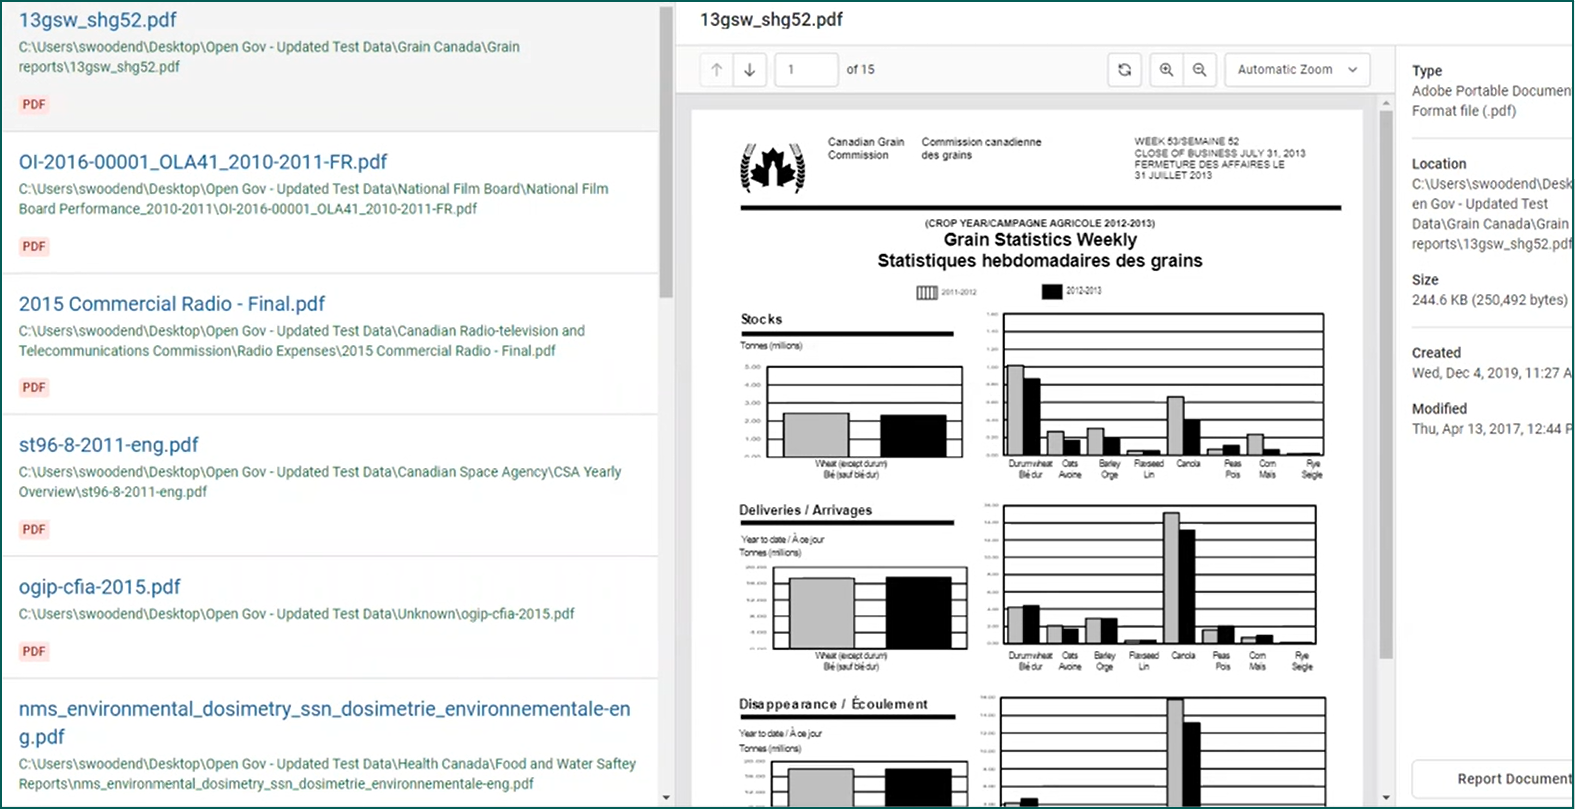Click the results list scrollbar thumb
The width and height of the screenshot is (1575, 809).
(x=666, y=150)
